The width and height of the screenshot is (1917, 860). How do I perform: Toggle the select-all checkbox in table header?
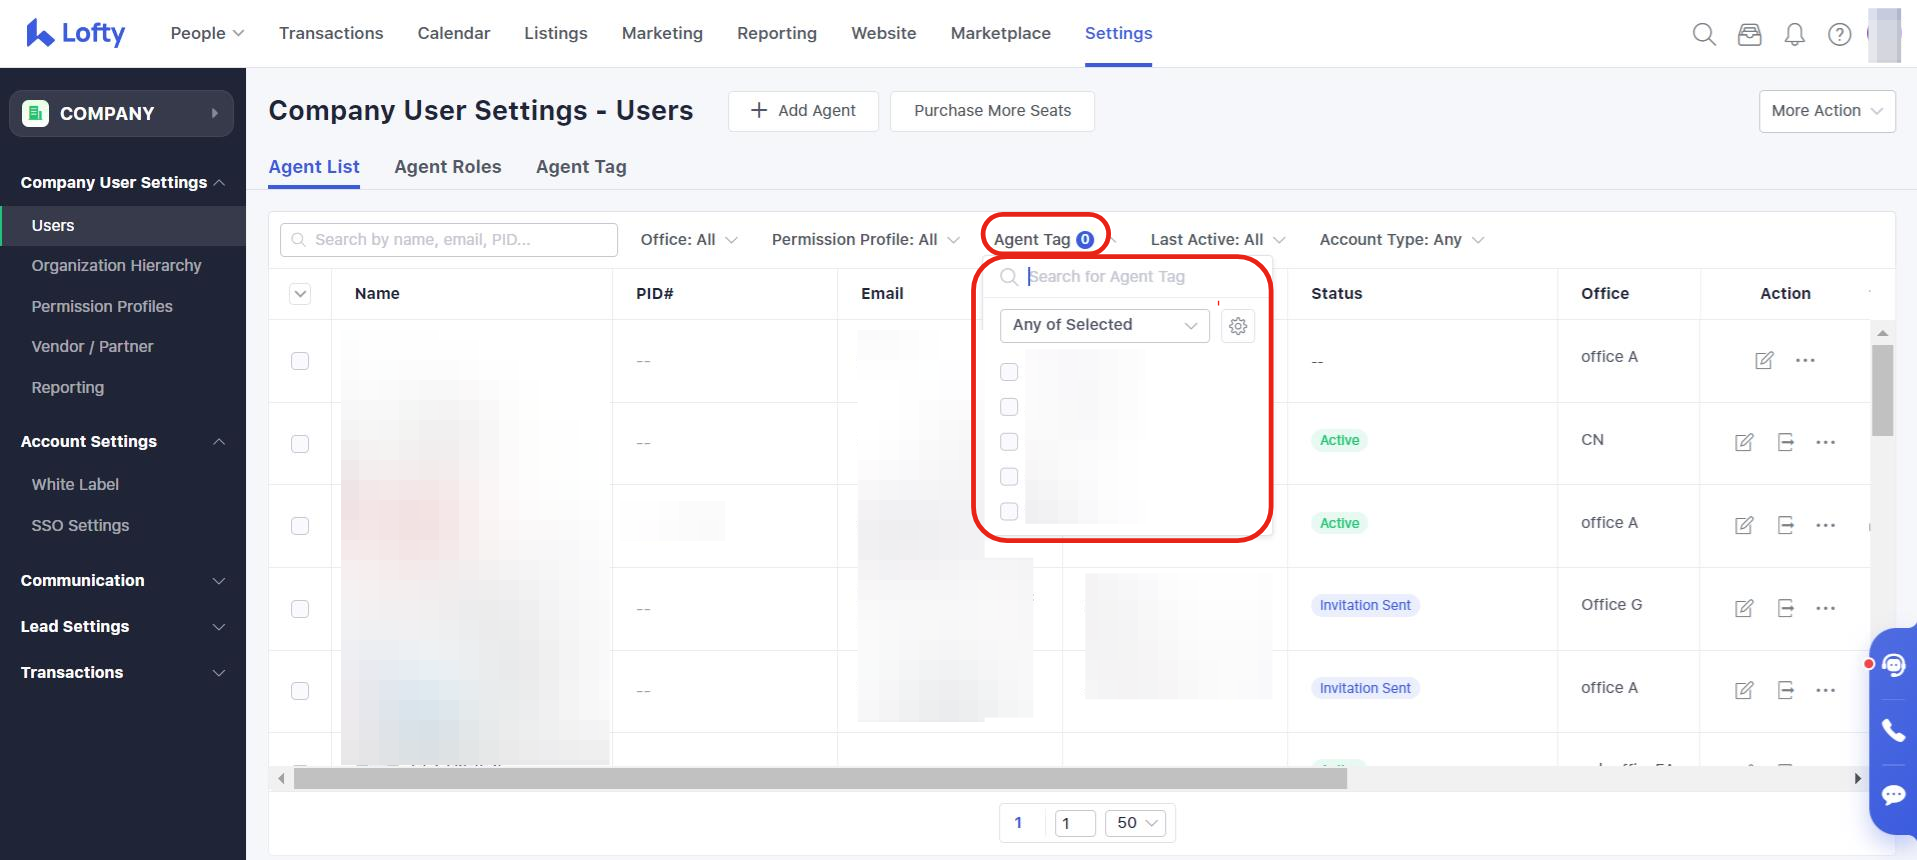(x=300, y=294)
